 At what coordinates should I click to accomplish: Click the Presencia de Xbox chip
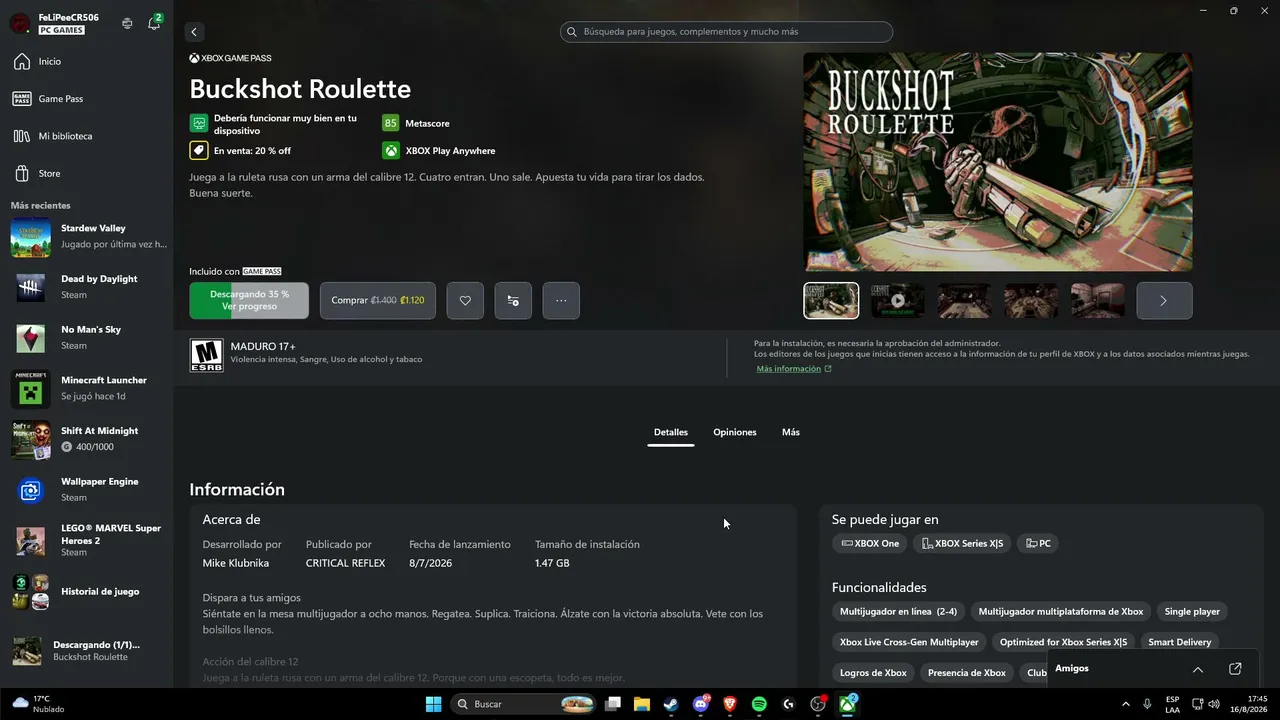967,673
